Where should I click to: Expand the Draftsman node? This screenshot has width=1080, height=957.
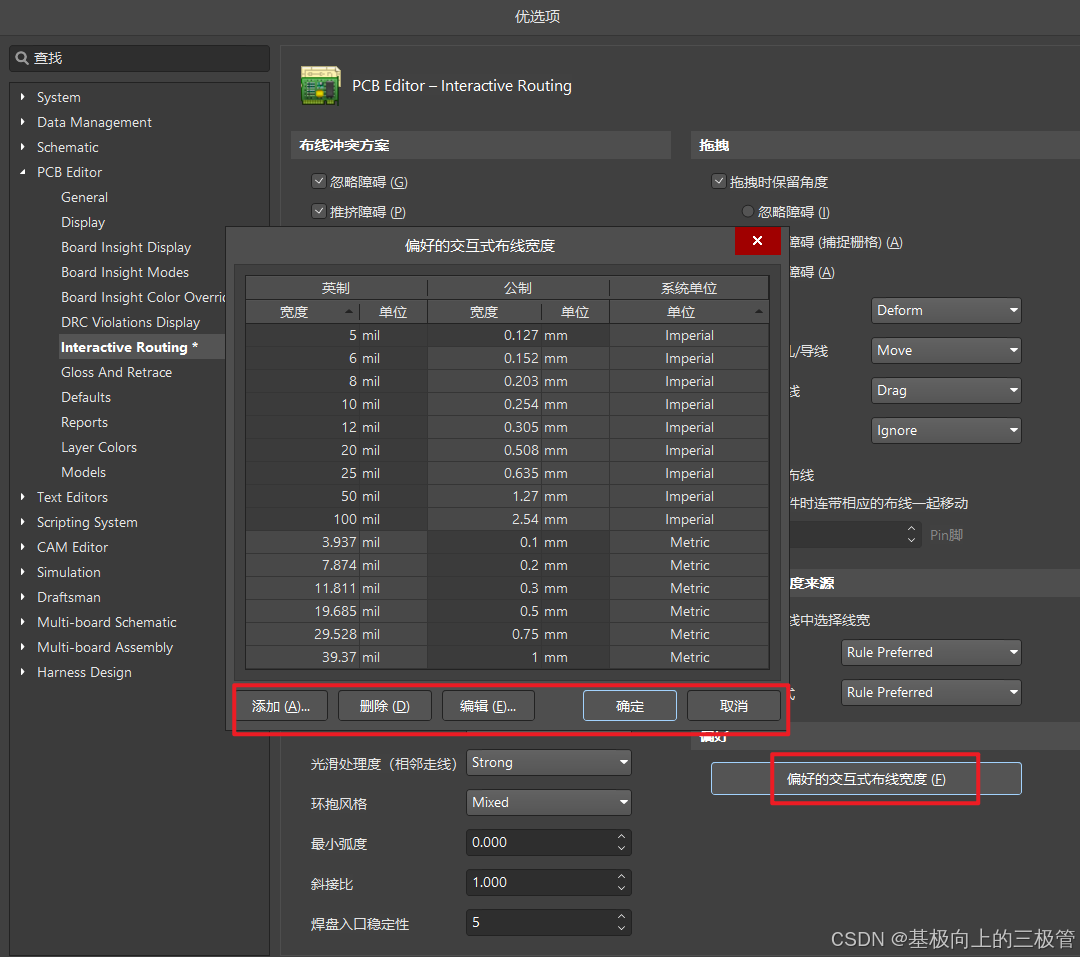coord(23,597)
